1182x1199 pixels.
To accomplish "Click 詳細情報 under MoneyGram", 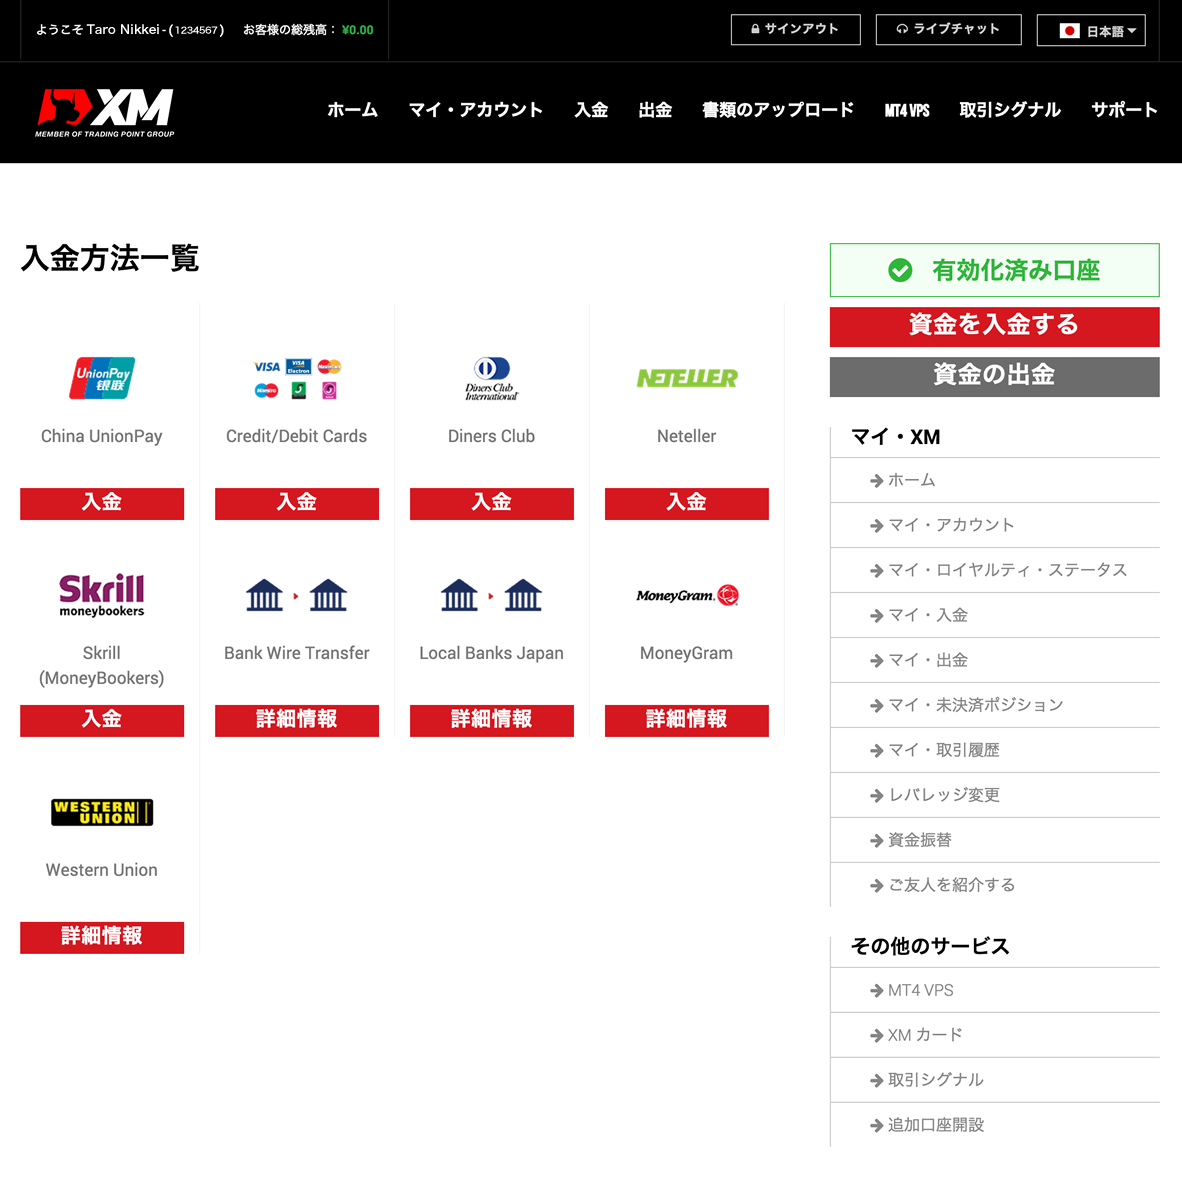I will pyautogui.click(x=687, y=720).
